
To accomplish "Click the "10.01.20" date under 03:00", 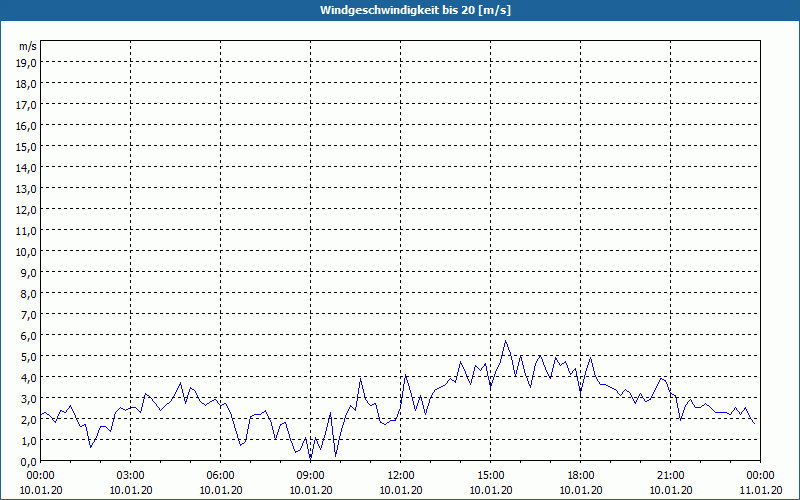I will 131,490.
